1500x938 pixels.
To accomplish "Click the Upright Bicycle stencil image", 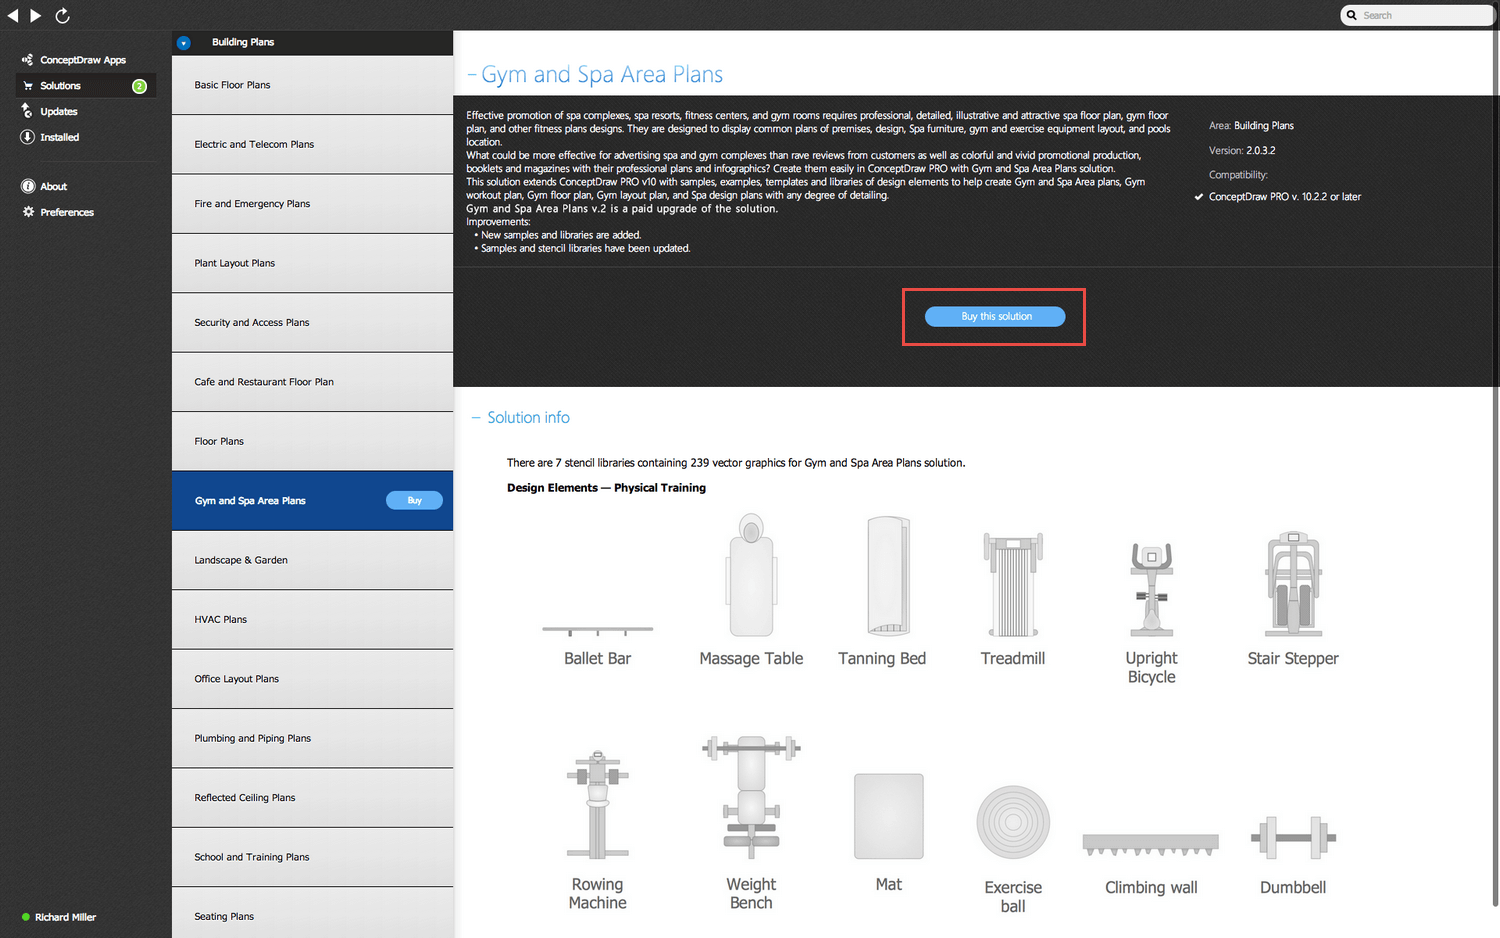I will [x=1152, y=589].
